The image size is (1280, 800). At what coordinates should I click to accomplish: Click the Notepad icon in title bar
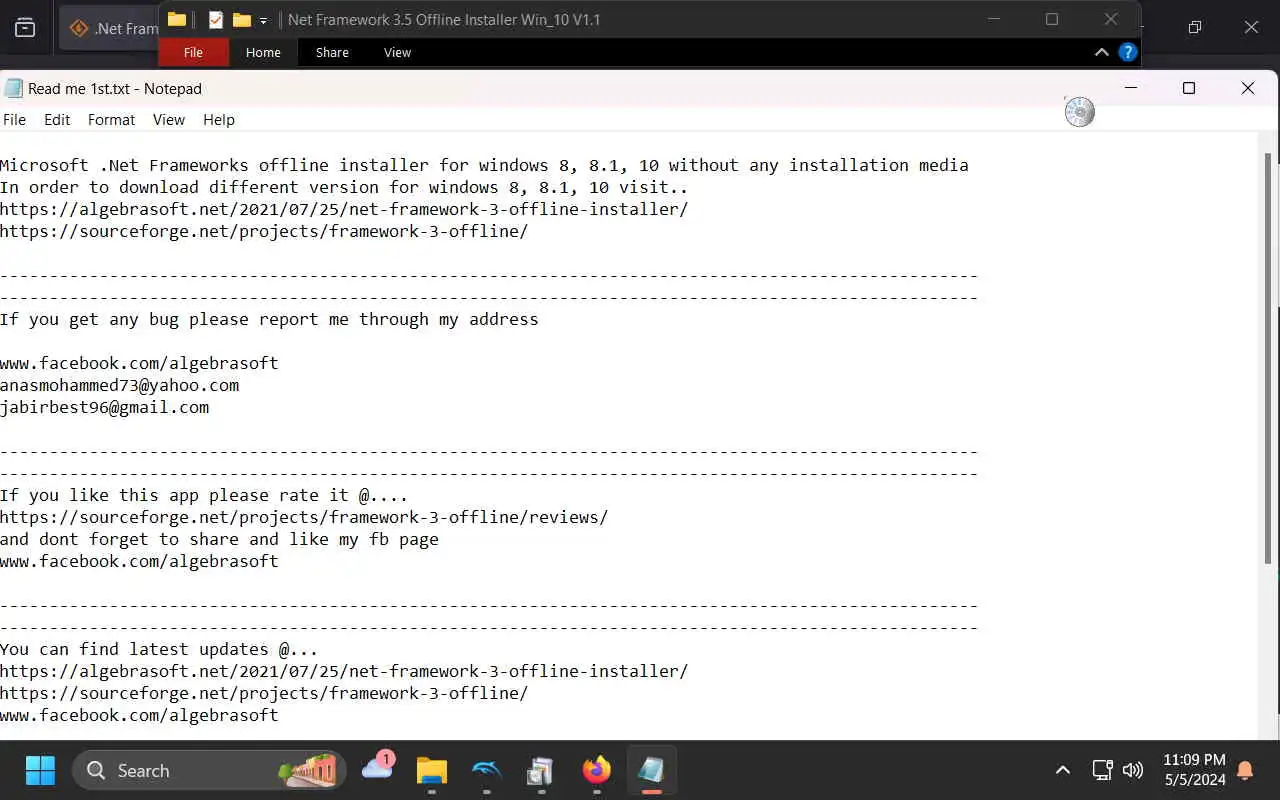tap(13, 88)
